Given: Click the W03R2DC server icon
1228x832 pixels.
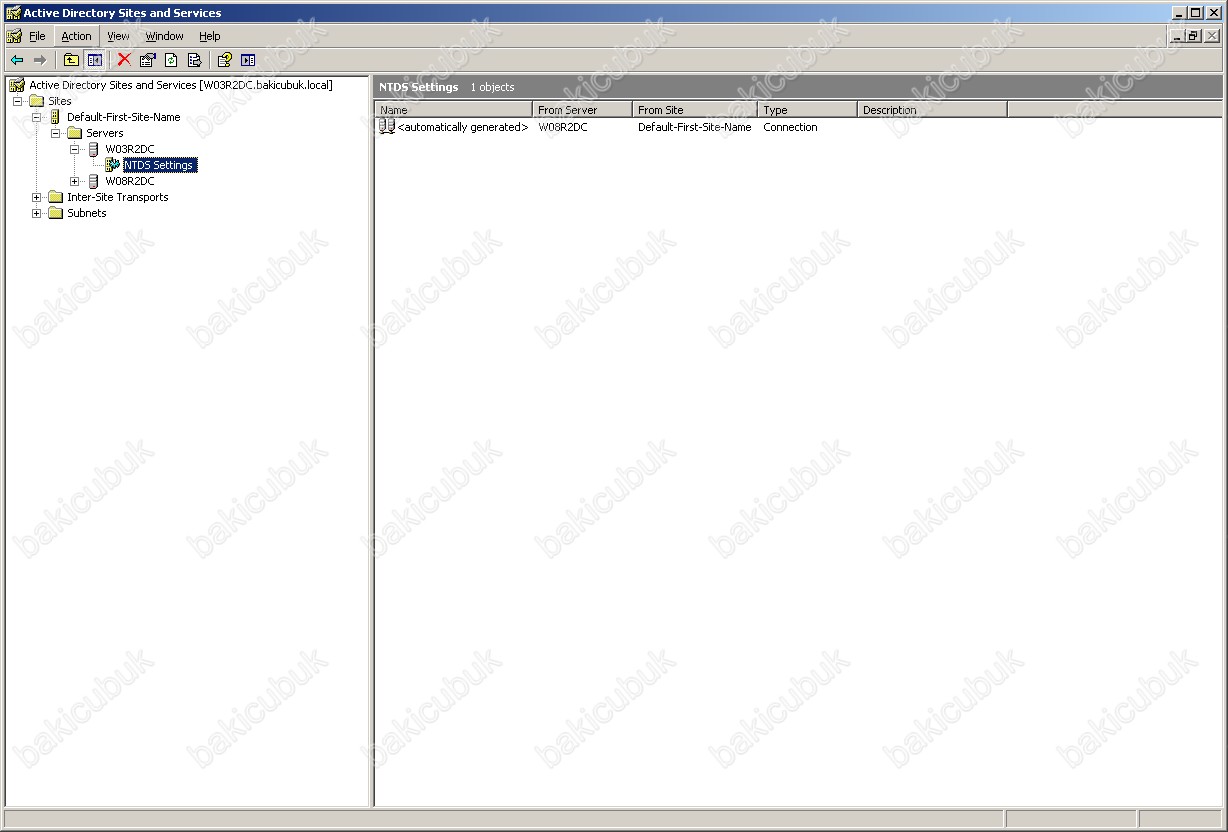Looking at the screenshot, I should click(94, 149).
